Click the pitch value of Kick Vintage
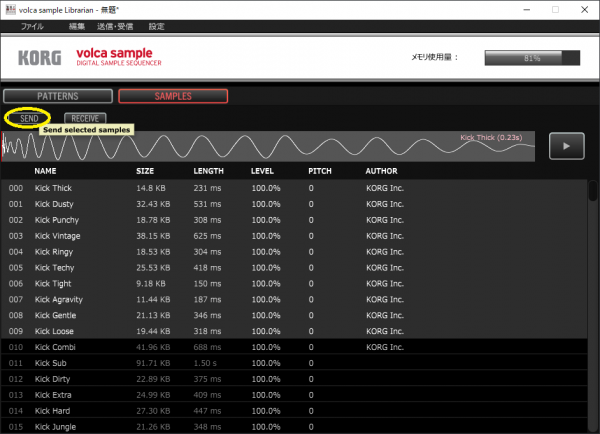 (311, 236)
